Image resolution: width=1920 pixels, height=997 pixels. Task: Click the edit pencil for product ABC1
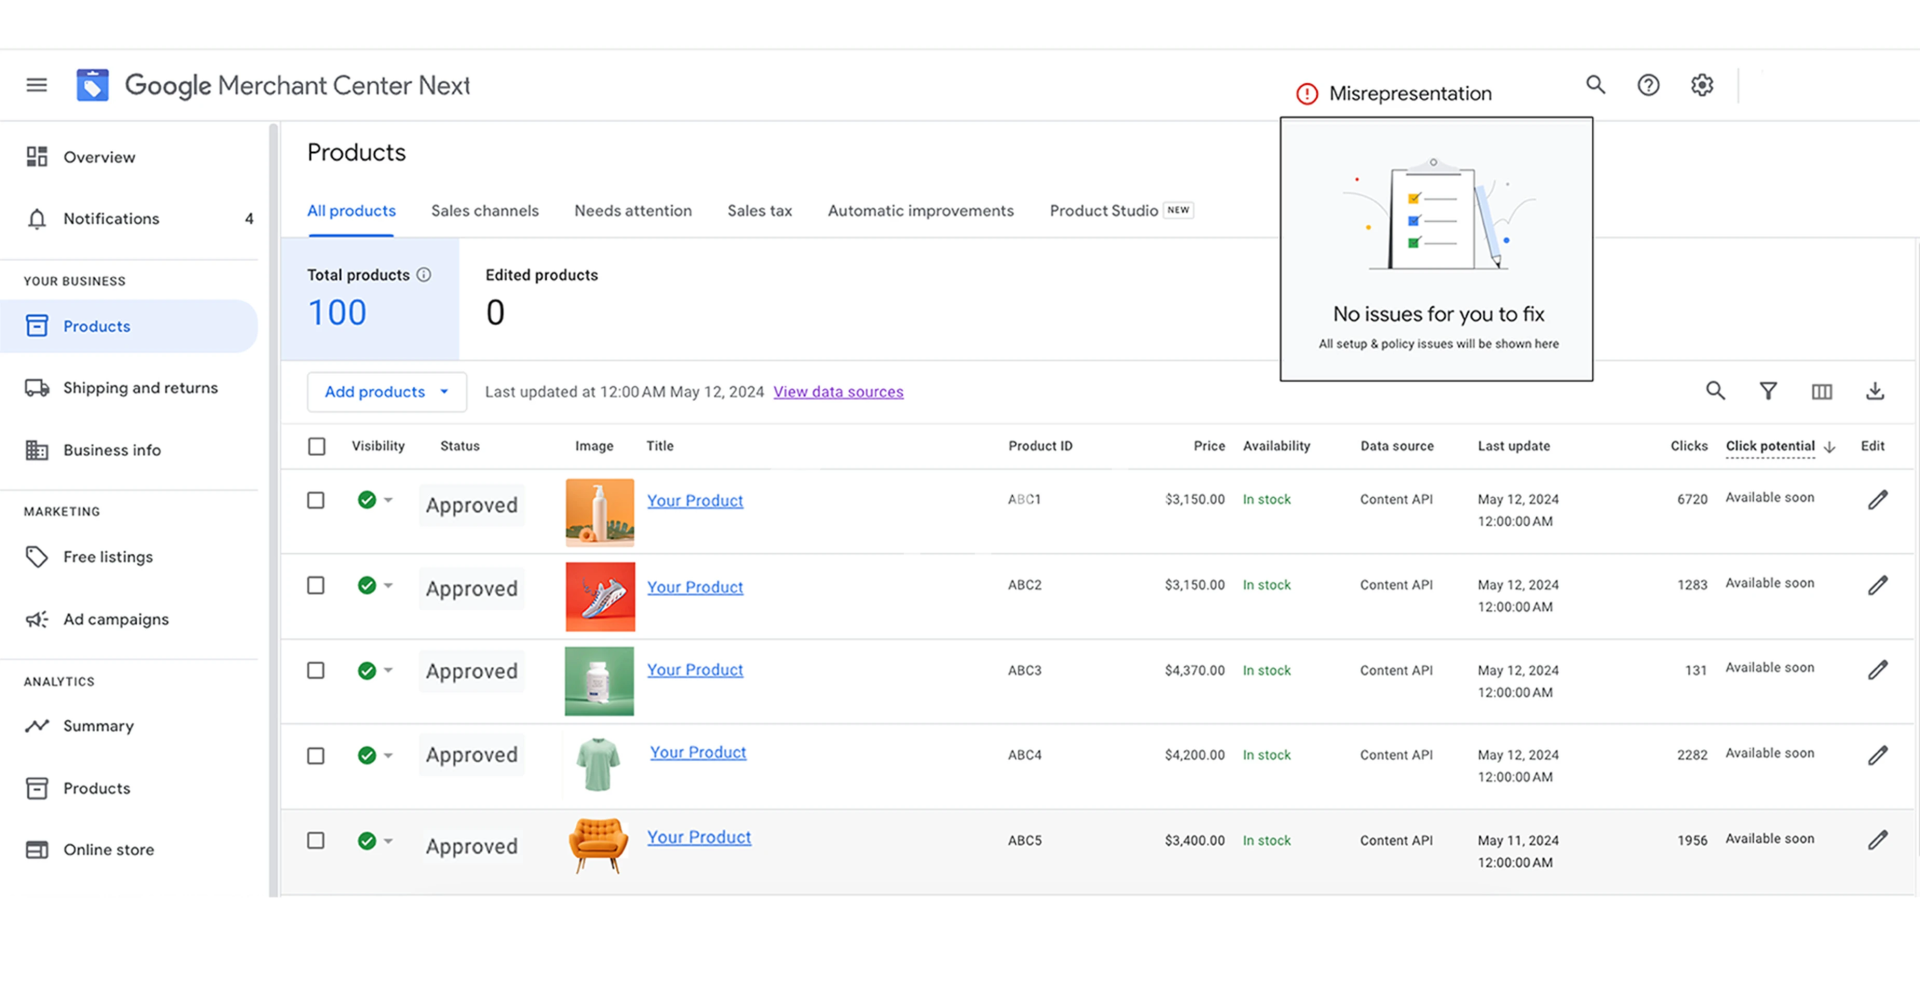[x=1877, y=500]
